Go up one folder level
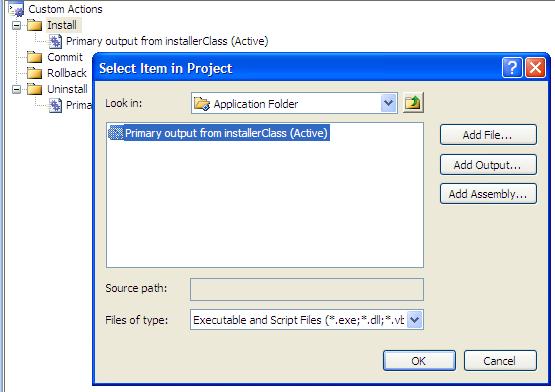 pyautogui.click(x=413, y=103)
